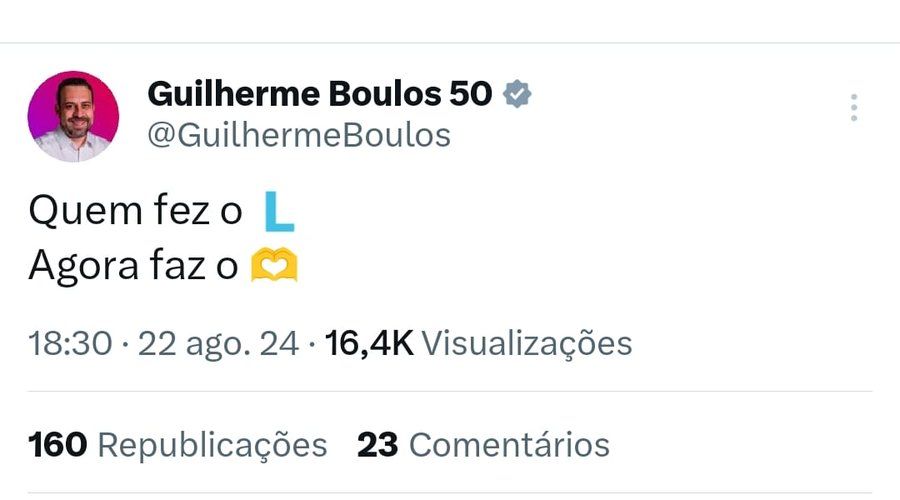Image resolution: width=900 pixels, height=500 pixels.
Task: Click the text "Quem fez o"
Action: (x=135, y=211)
